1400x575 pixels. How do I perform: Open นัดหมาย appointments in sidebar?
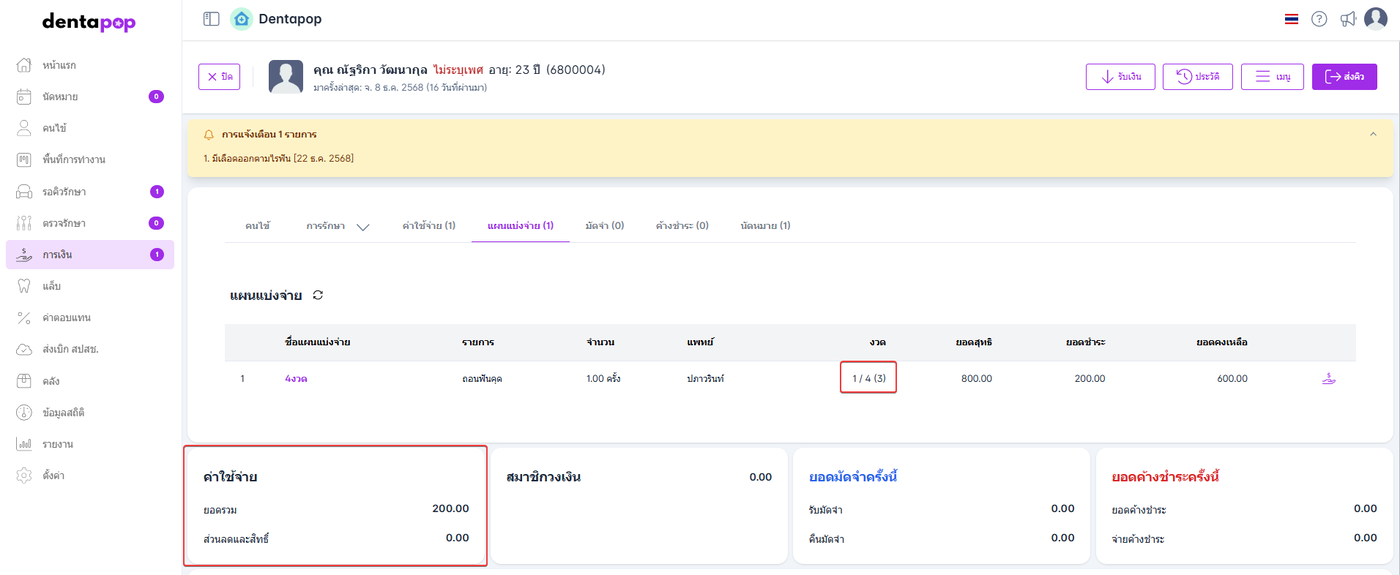click(90, 97)
